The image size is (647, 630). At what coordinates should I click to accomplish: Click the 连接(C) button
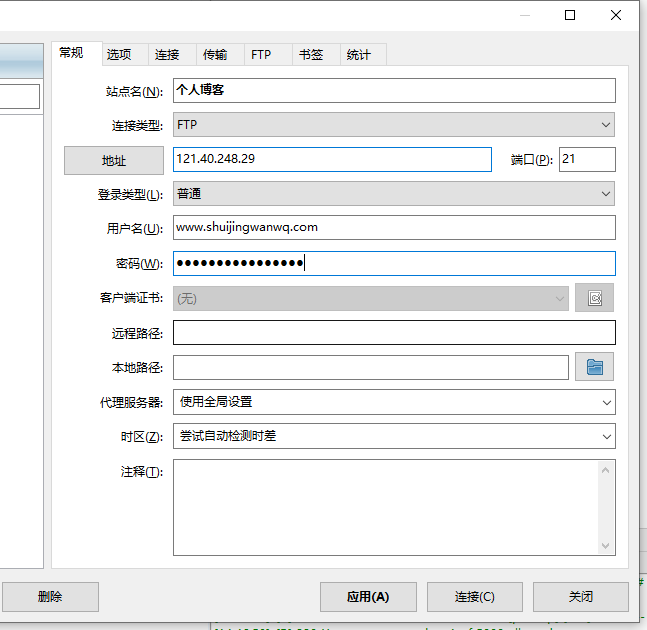(474, 597)
